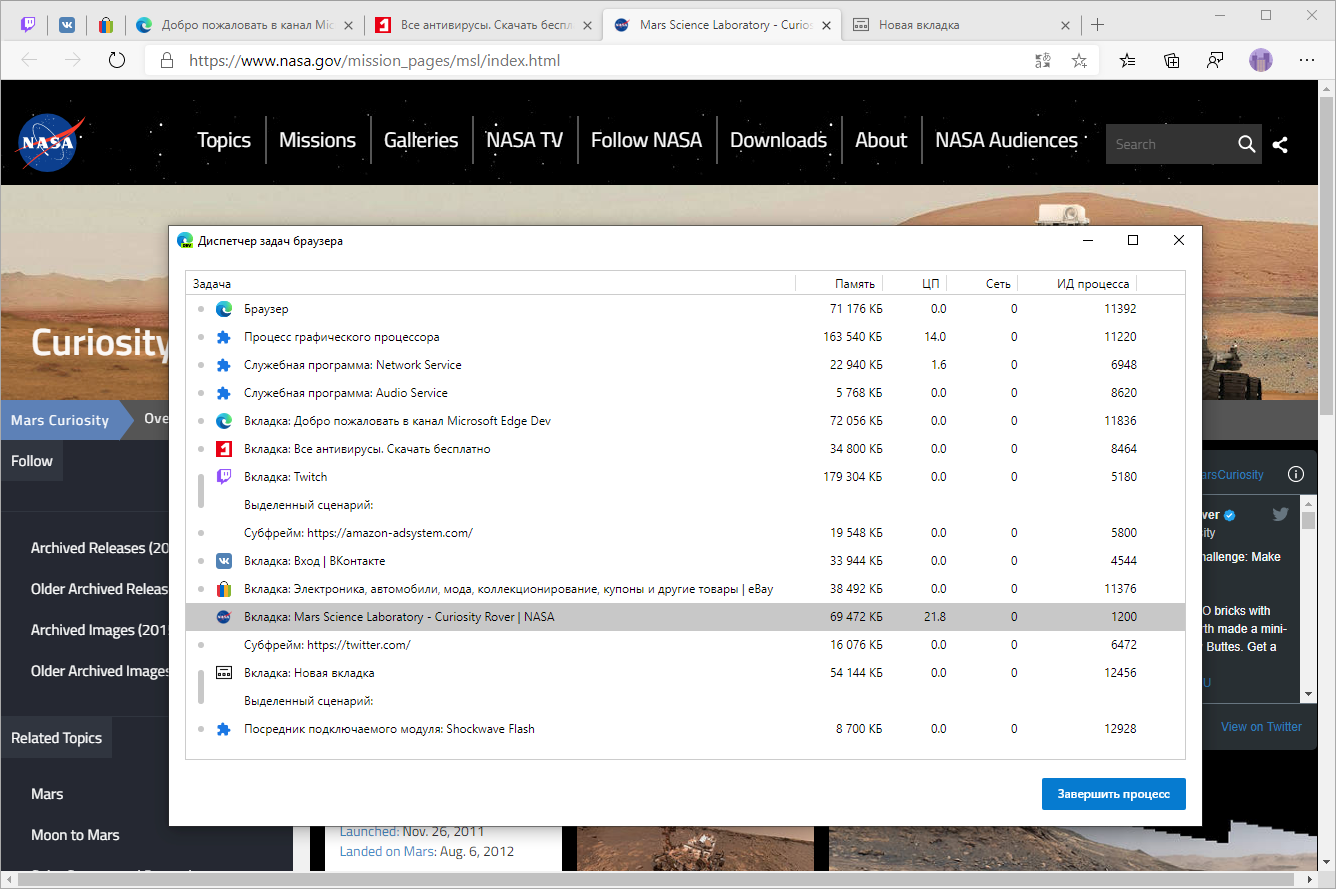The width and height of the screenshot is (1336, 889).
Task: Open the Older Archived Images link
Action: (100, 671)
